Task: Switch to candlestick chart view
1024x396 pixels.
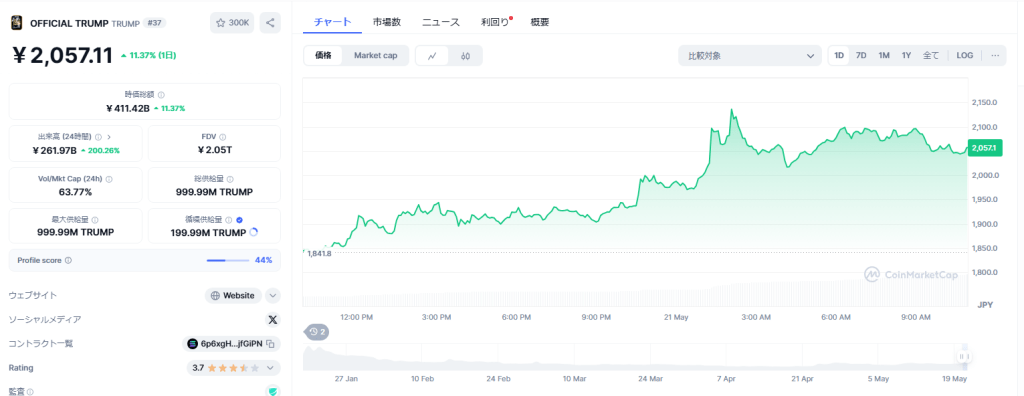Action: point(465,56)
